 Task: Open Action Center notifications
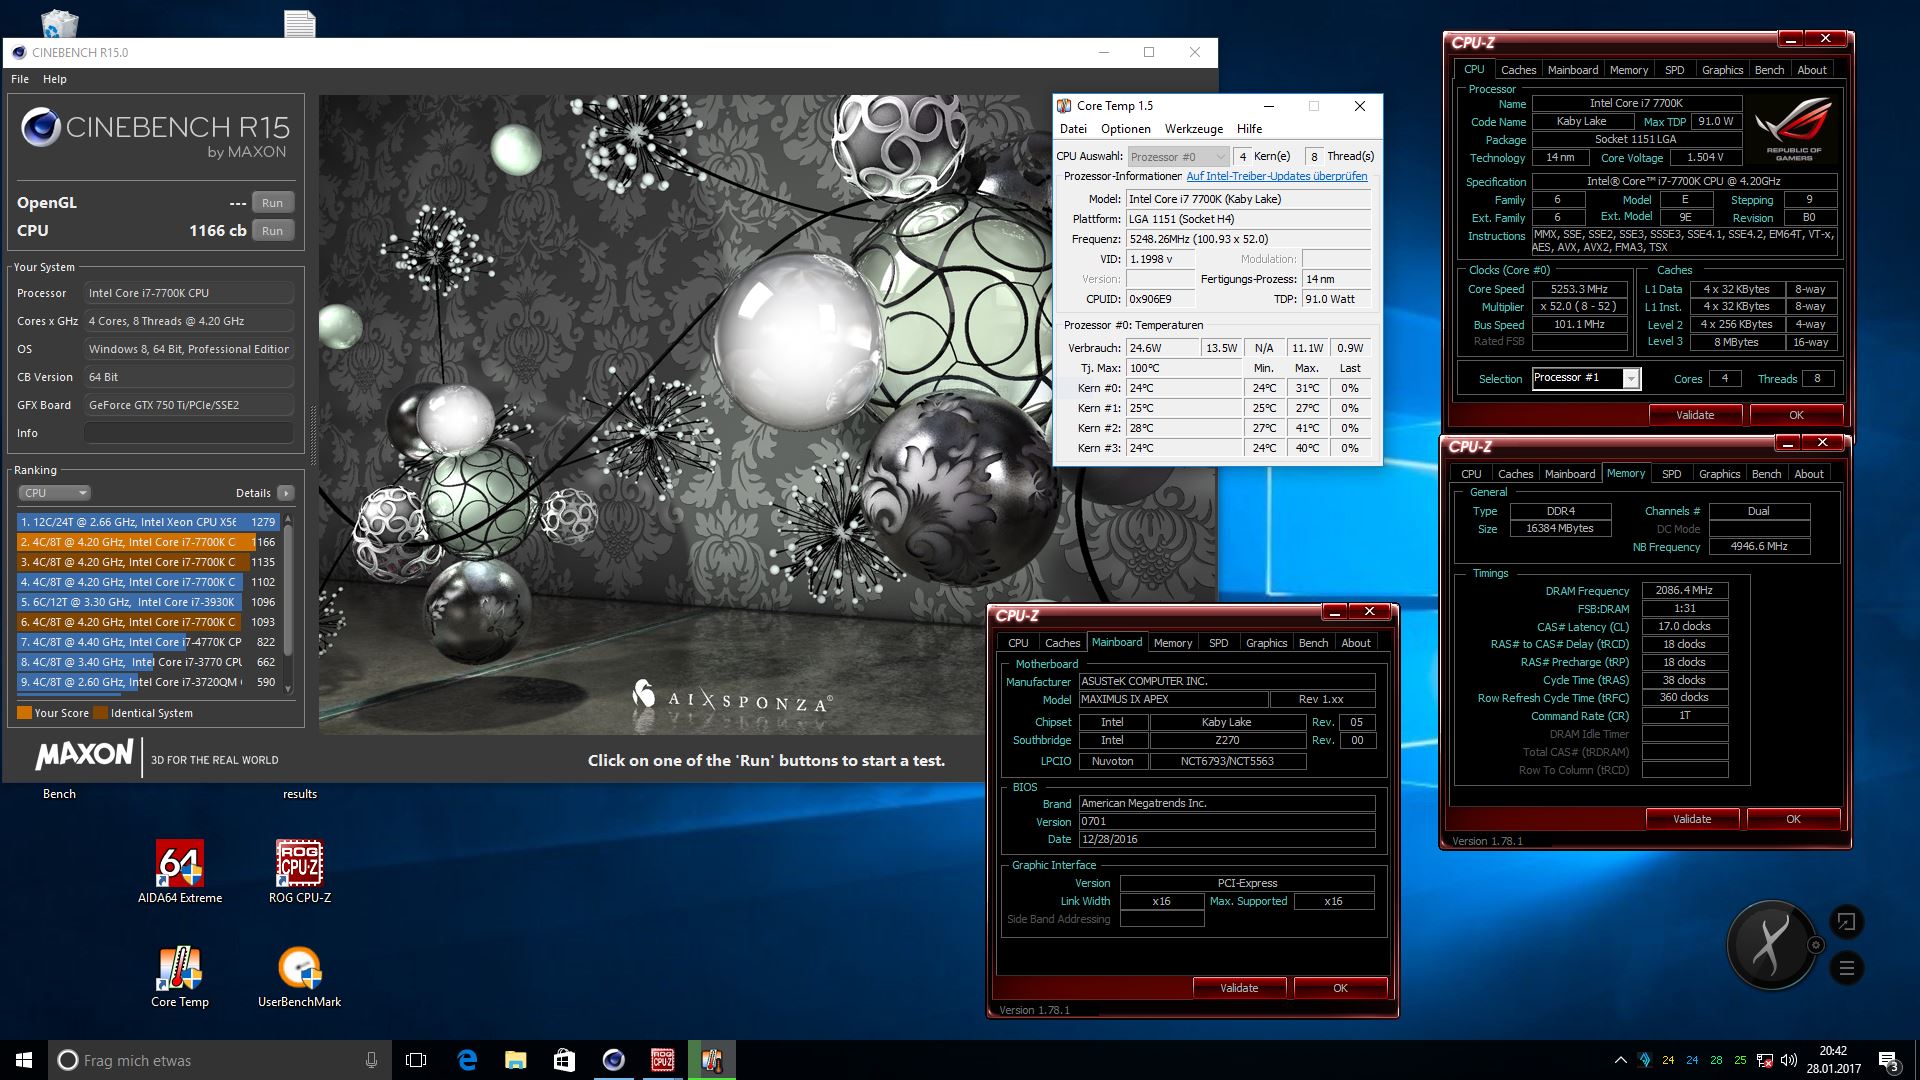pyautogui.click(x=1887, y=1060)
